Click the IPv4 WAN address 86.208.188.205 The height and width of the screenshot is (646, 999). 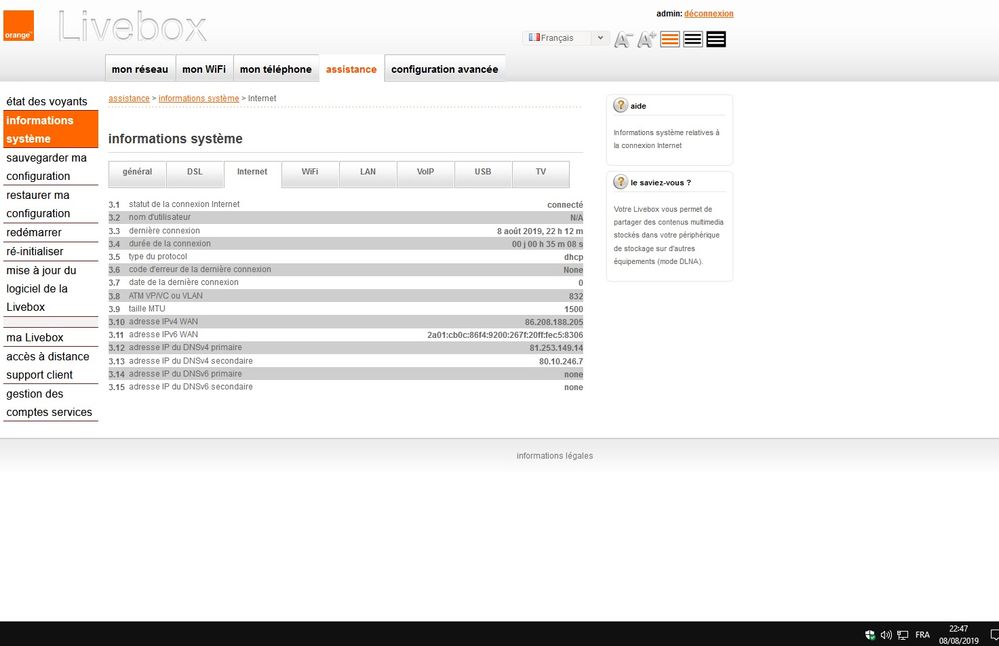point(554,322)
